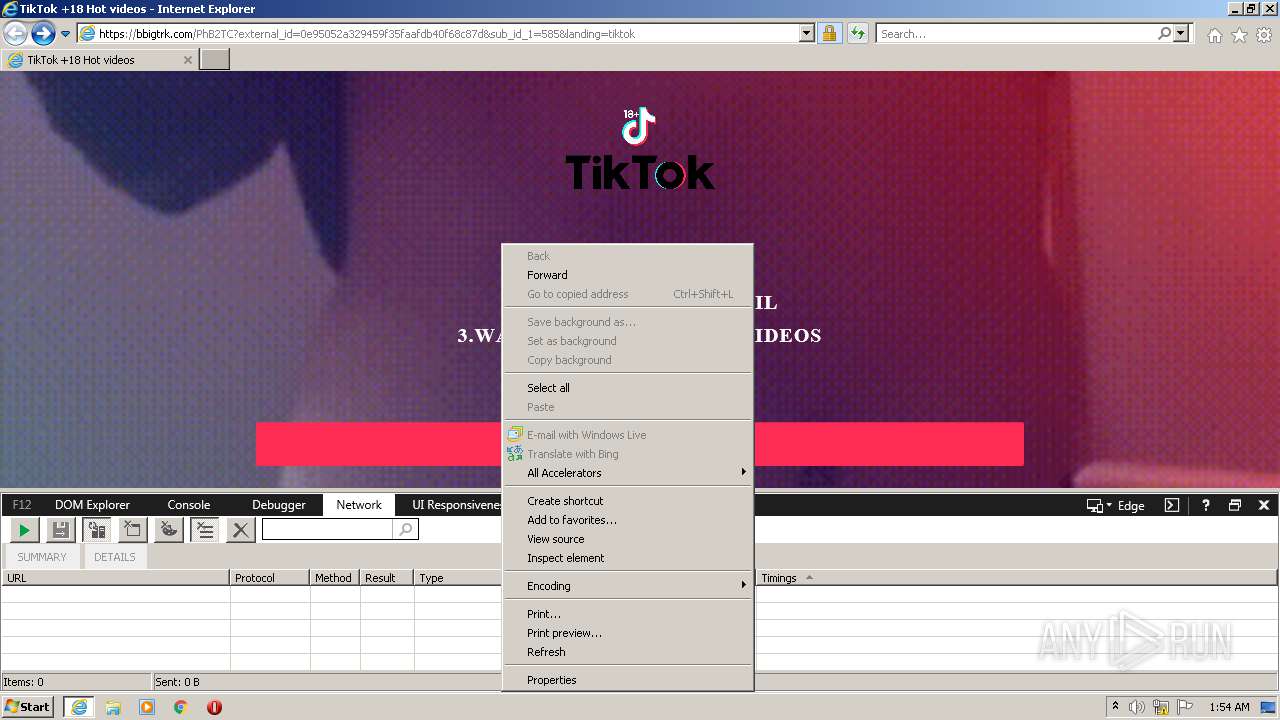Open search provider dropdown arrow

(1182, 33)
